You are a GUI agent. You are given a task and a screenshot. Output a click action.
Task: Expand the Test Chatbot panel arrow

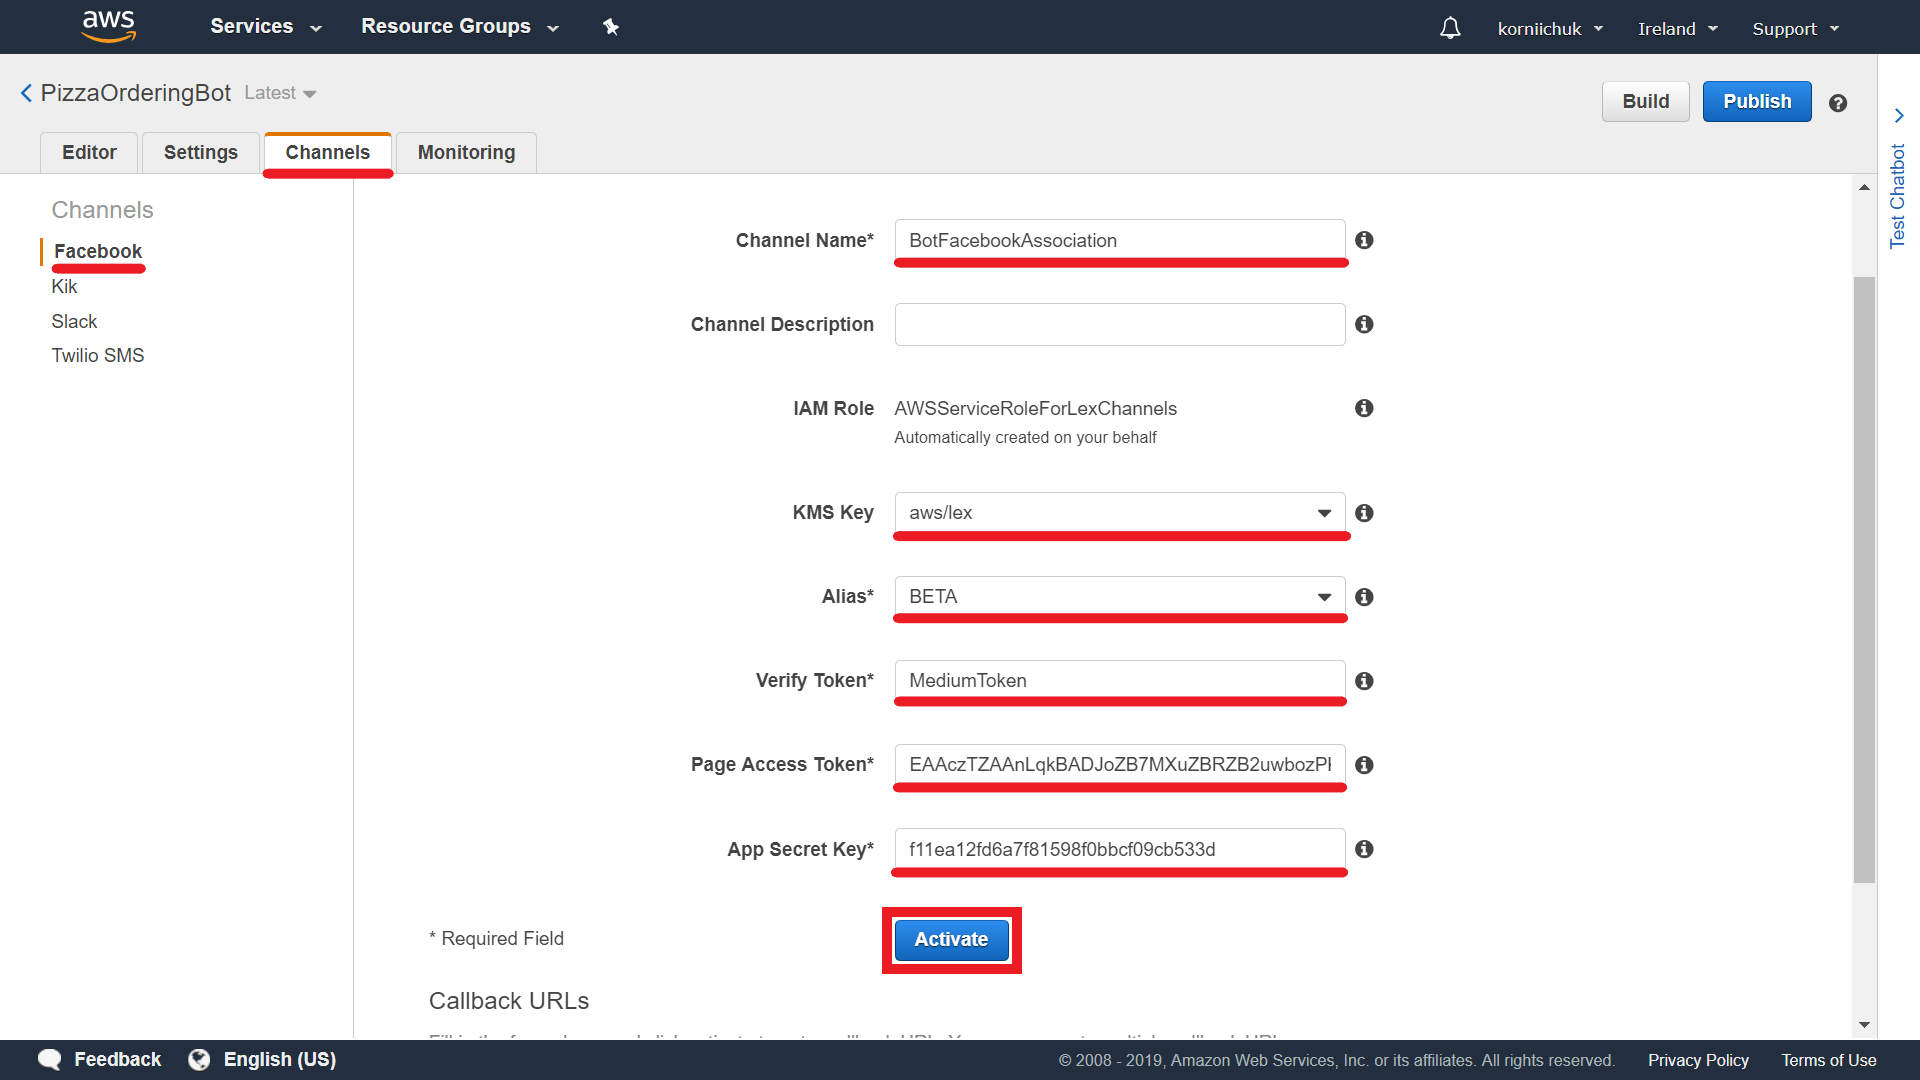1899,116
